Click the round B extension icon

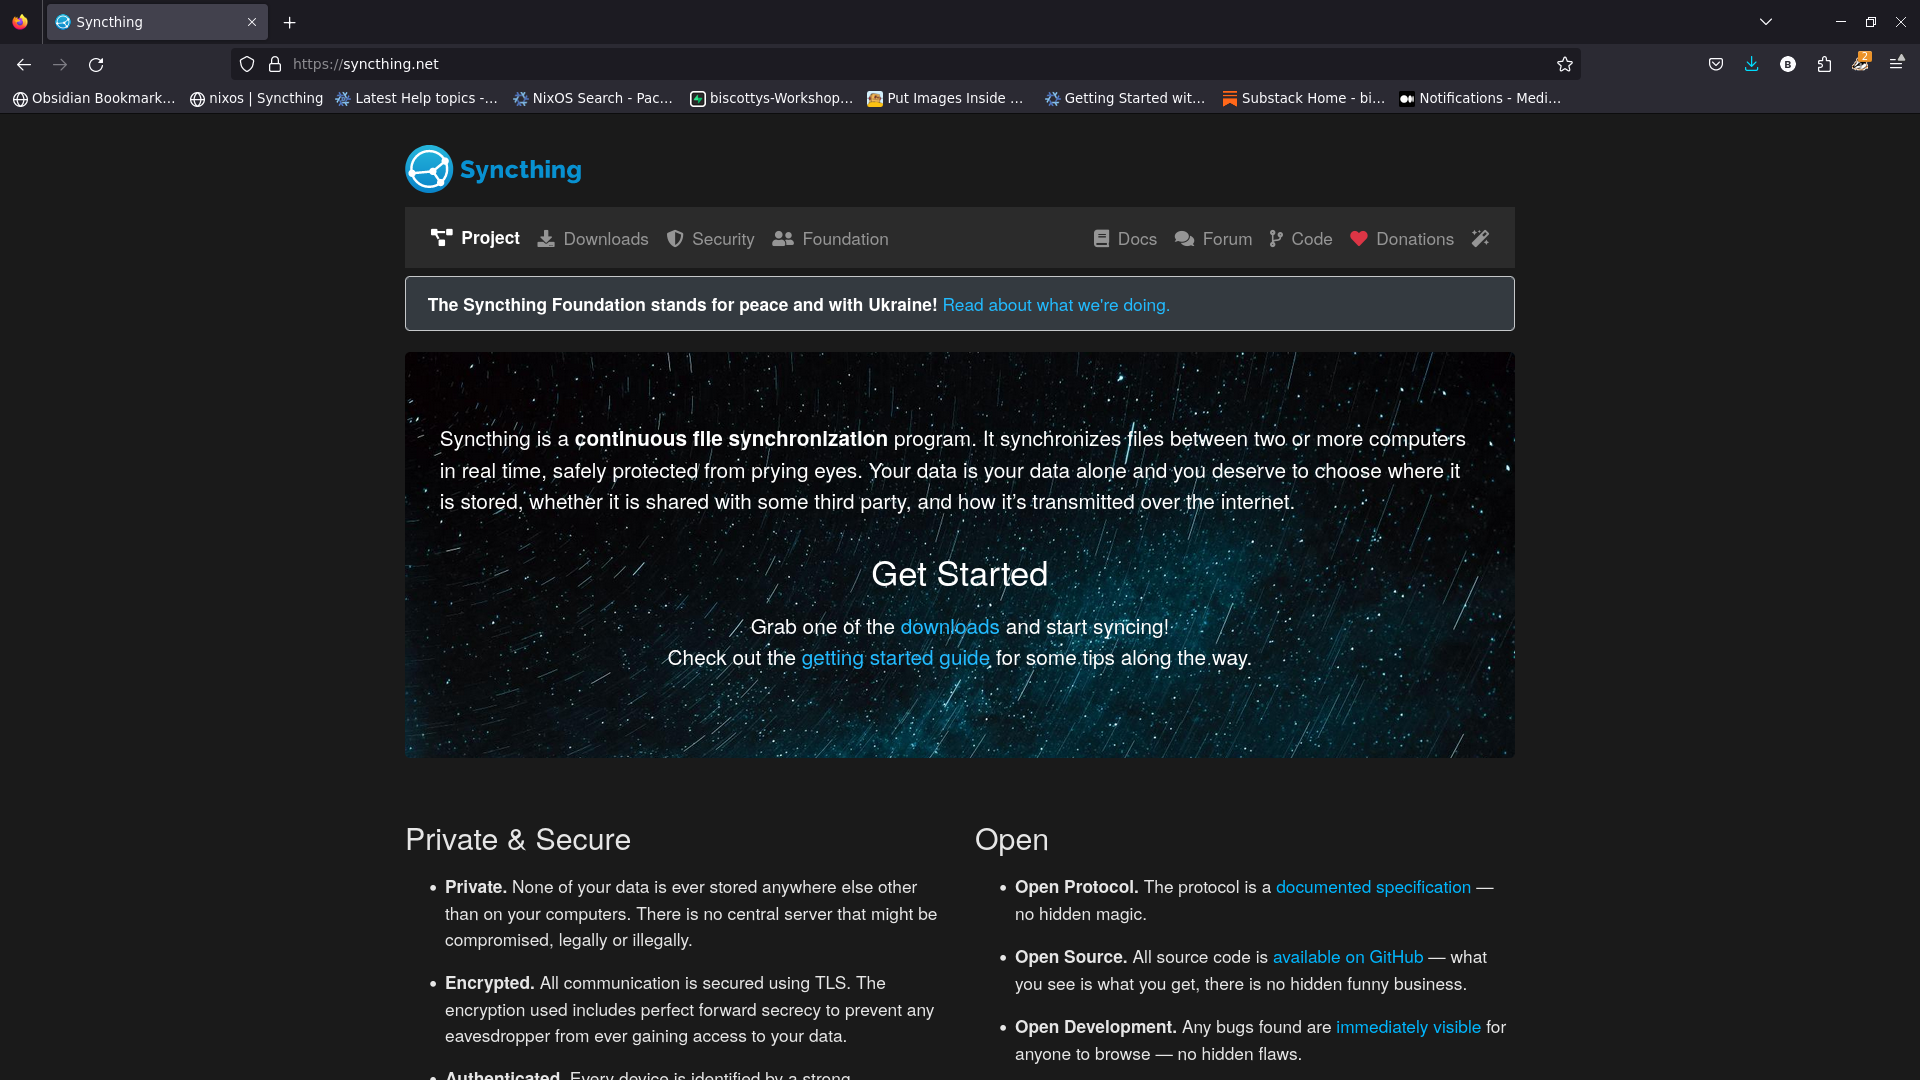[1788, 64]
